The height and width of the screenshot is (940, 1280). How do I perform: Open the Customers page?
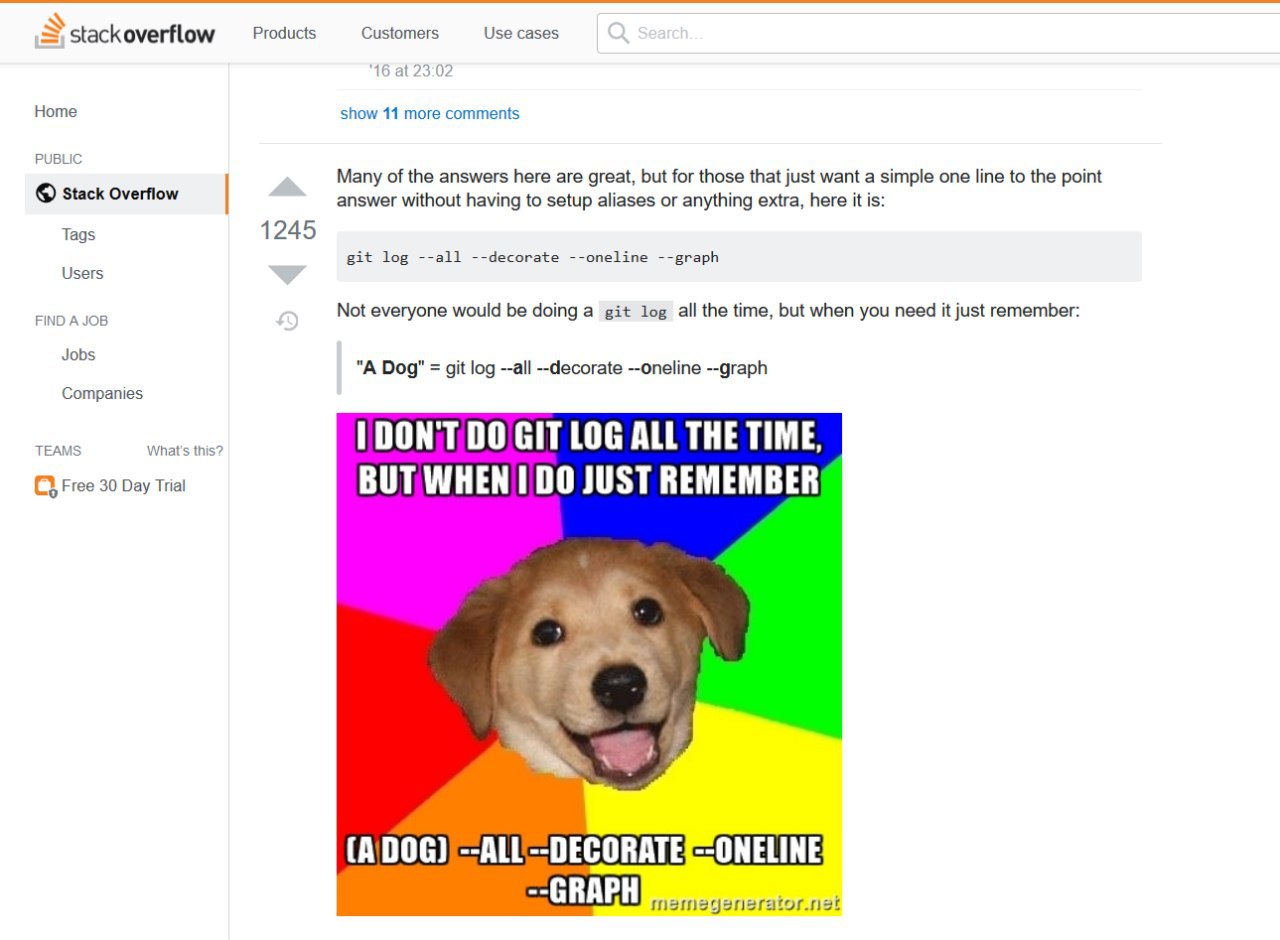click(x=400, y=33)
